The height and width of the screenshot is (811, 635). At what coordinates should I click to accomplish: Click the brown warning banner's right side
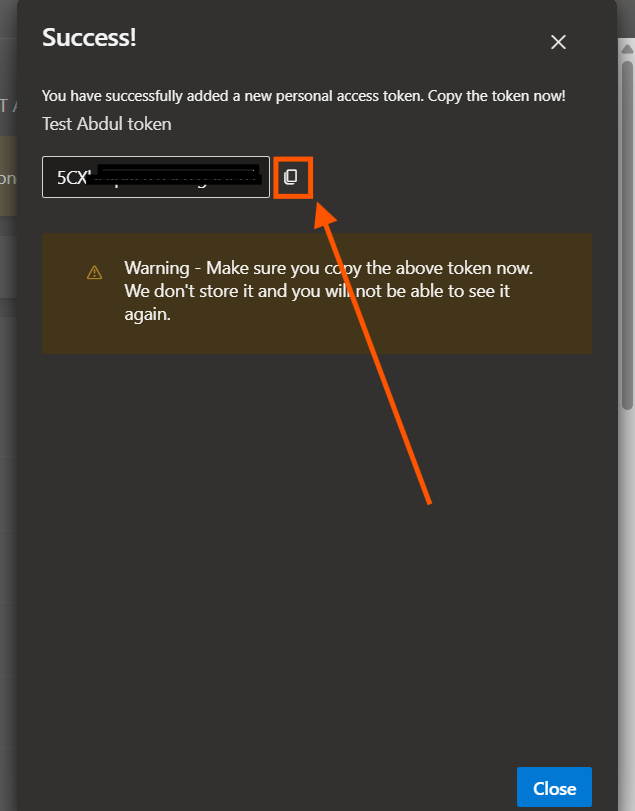click(x=564, y=293)
